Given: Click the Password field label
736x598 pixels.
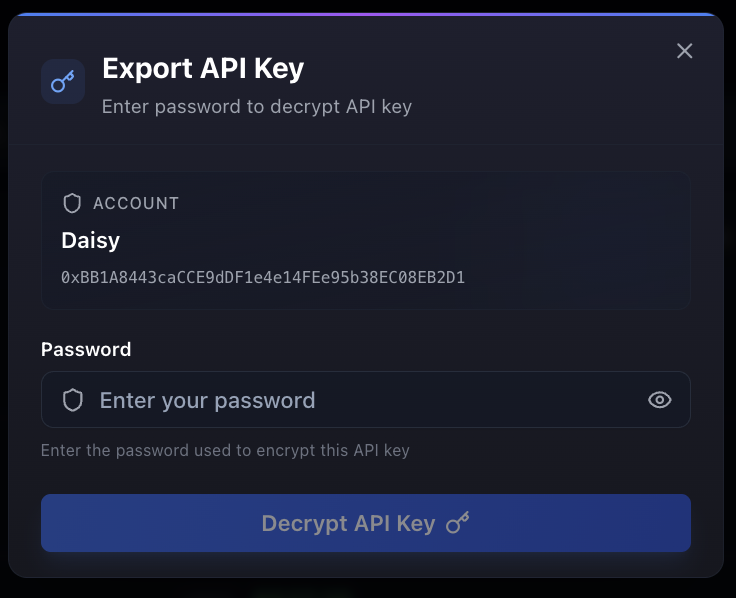Looking at the screenshot, I should pyautogui.click(x=86, y=349).
